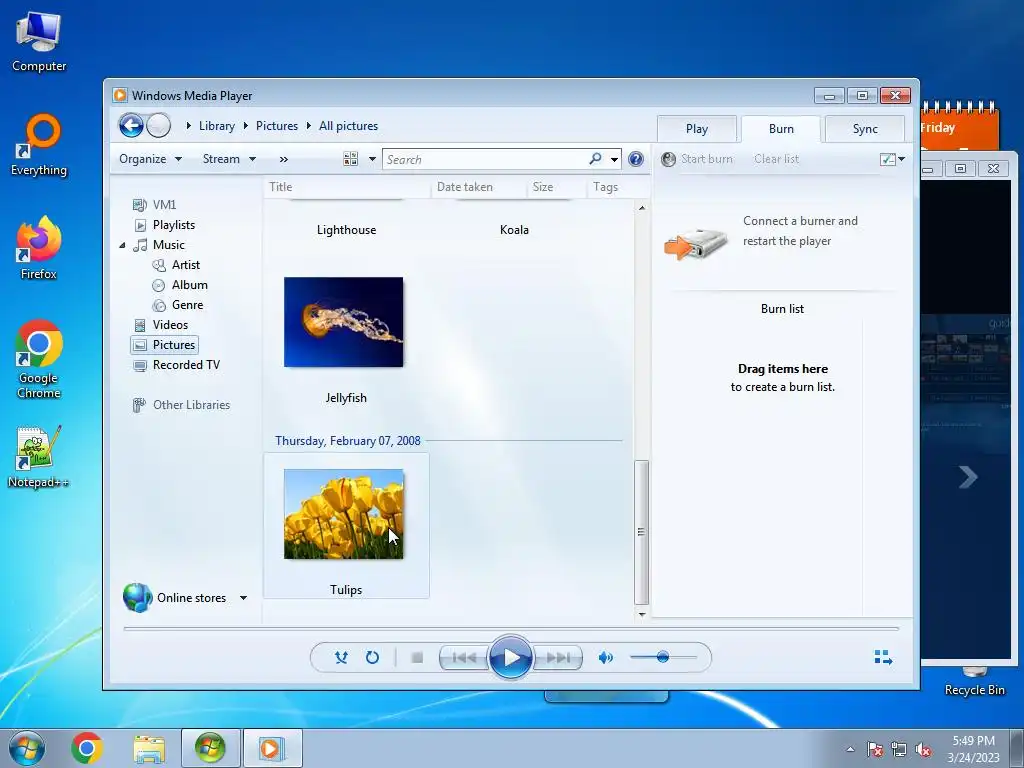This screenshot has height=768, width=1024.
Task: Open the Everything desktop shortcut
Action: click(39, 145)
